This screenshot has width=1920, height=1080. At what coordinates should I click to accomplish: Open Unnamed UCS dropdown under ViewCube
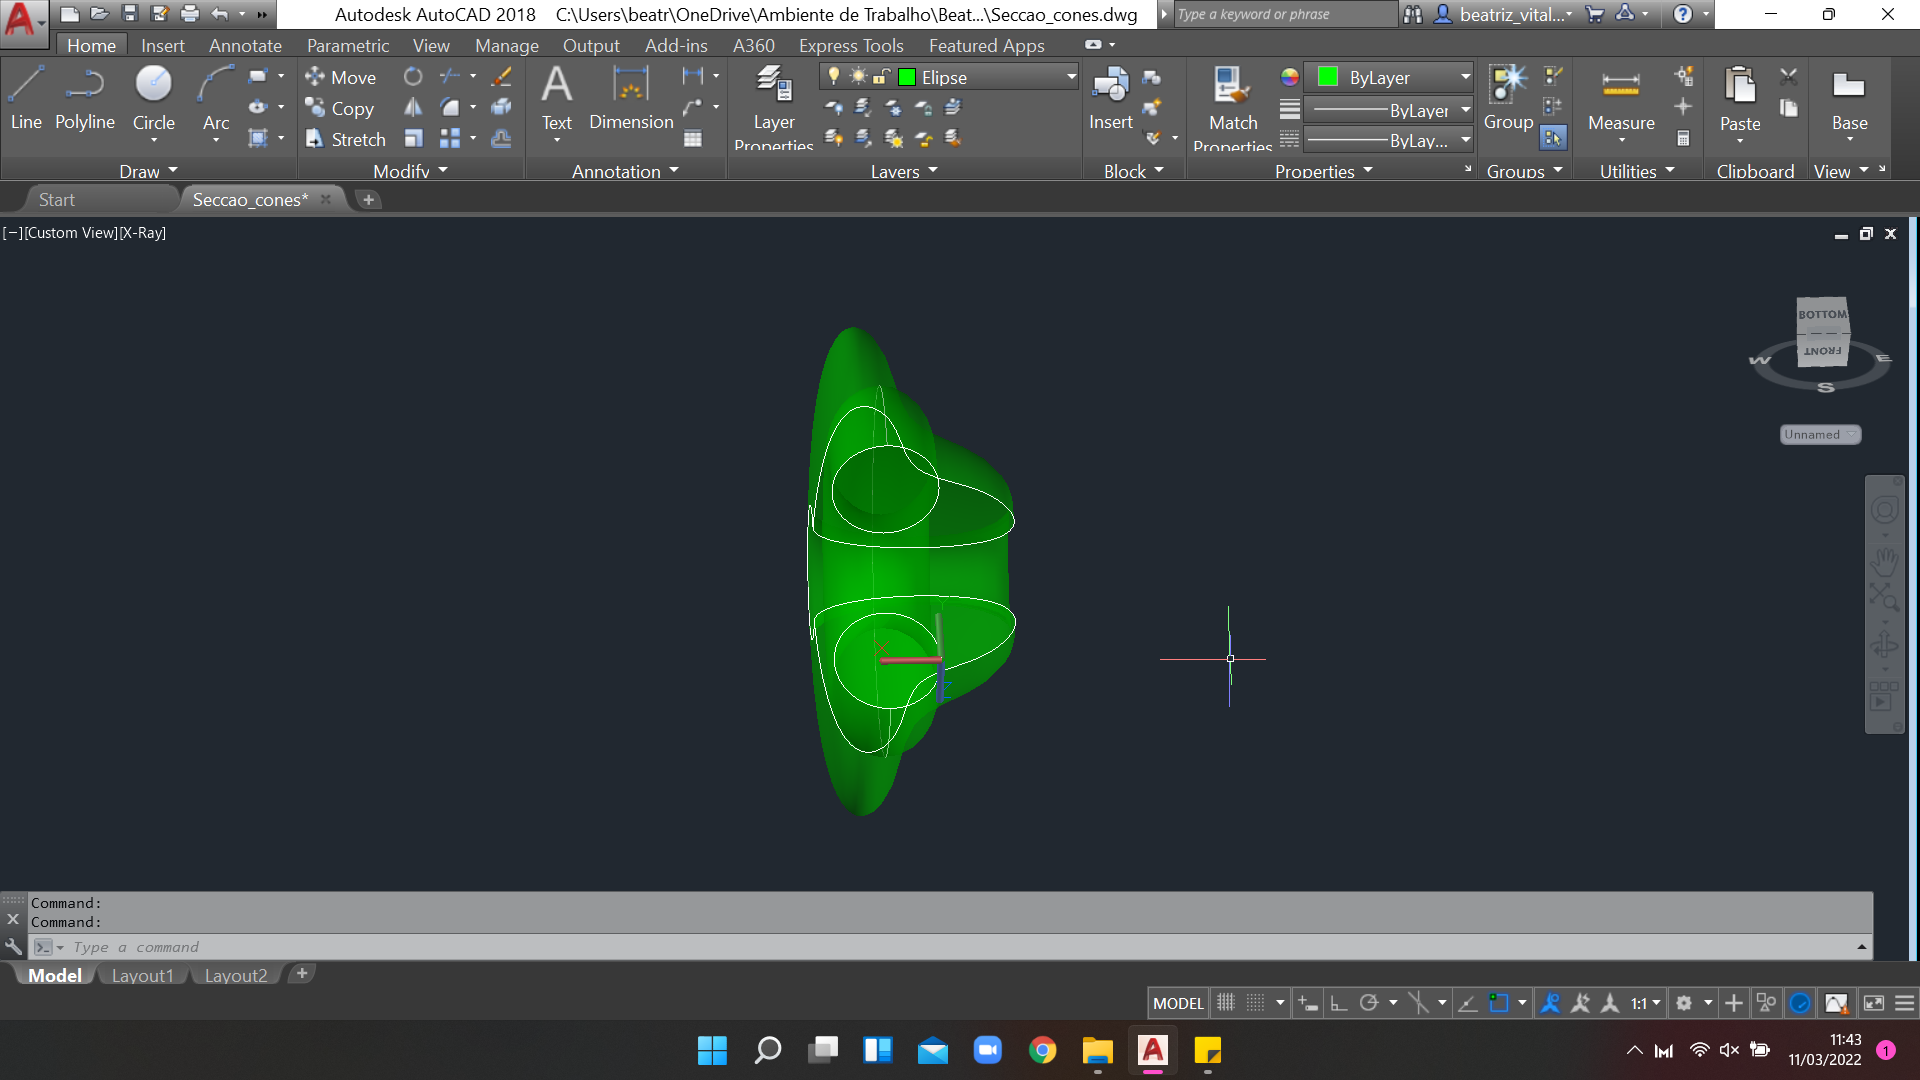coord(1820,434)
